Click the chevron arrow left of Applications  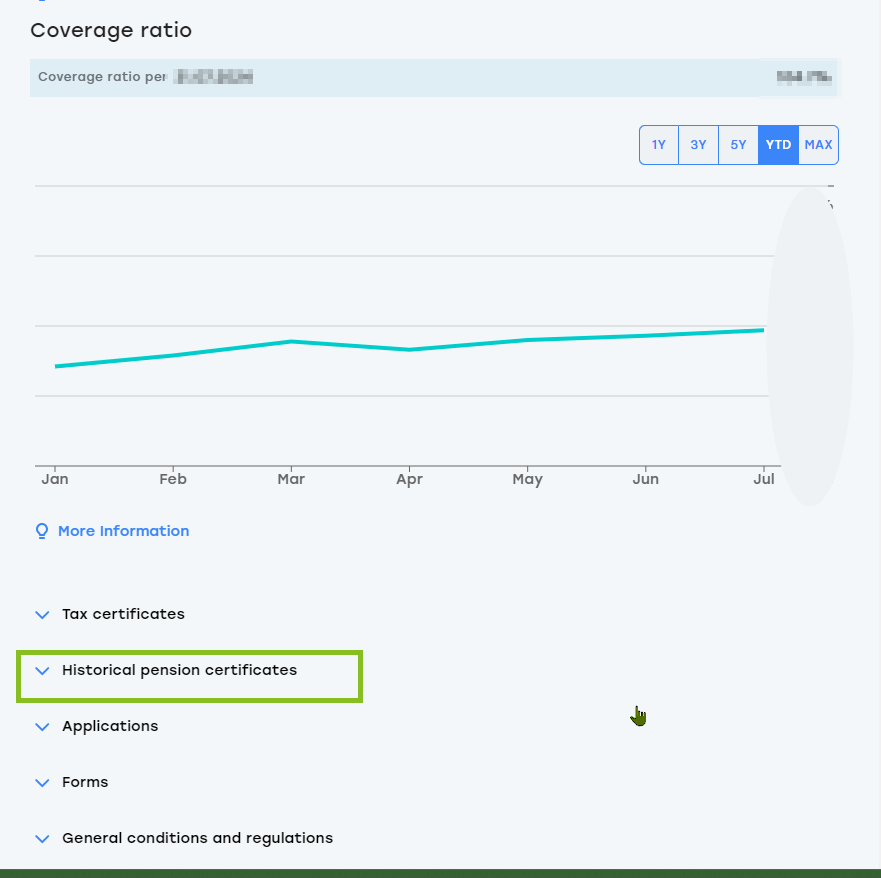pyautogui.click(x=42, y=727)
